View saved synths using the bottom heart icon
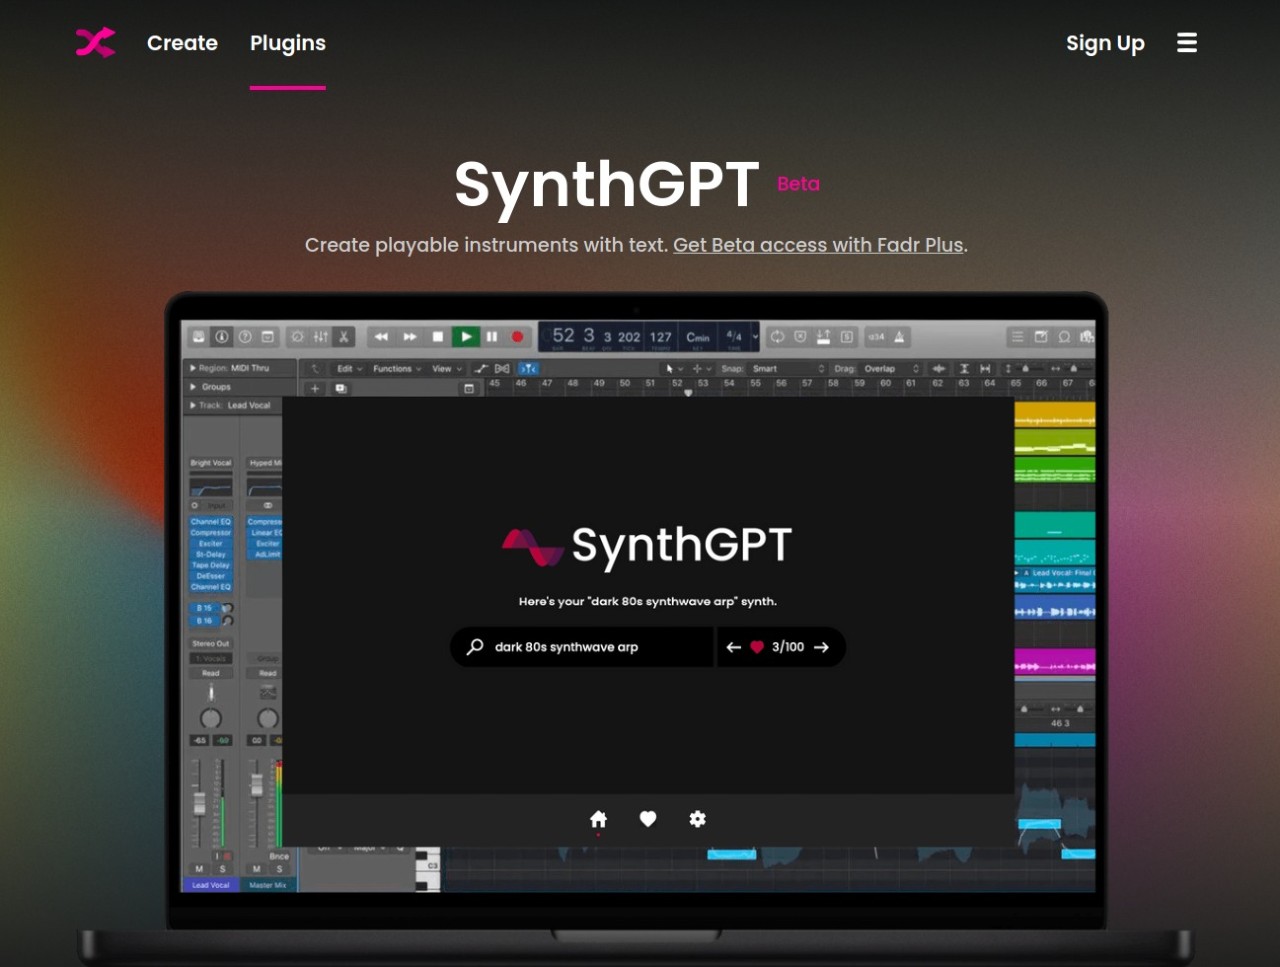Viewport: 1280px width, 967px height. [647, 818]
